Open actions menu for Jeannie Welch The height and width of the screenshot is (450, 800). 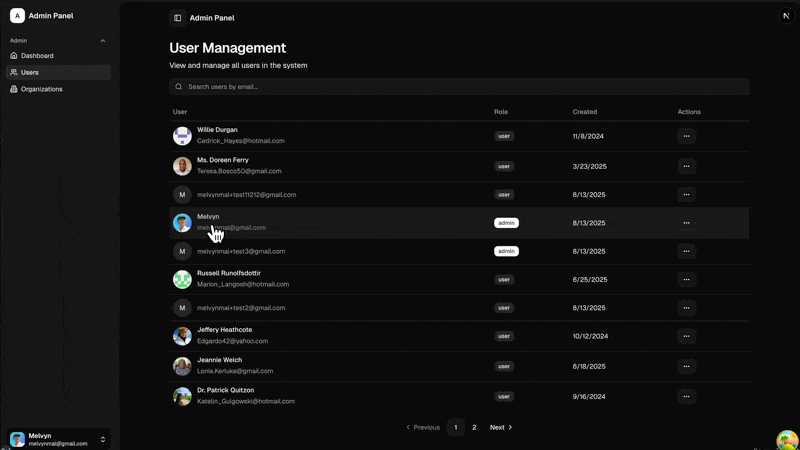(686, 366)
